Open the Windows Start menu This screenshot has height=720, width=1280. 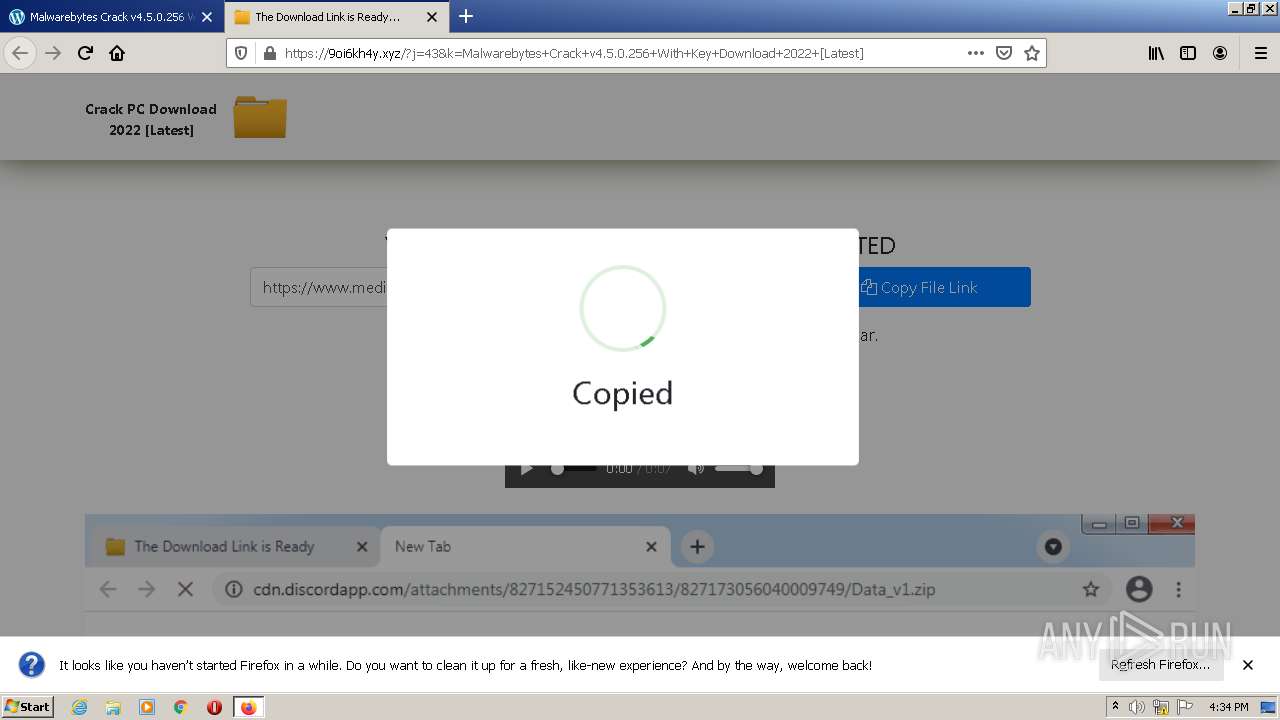pos(28,707)
